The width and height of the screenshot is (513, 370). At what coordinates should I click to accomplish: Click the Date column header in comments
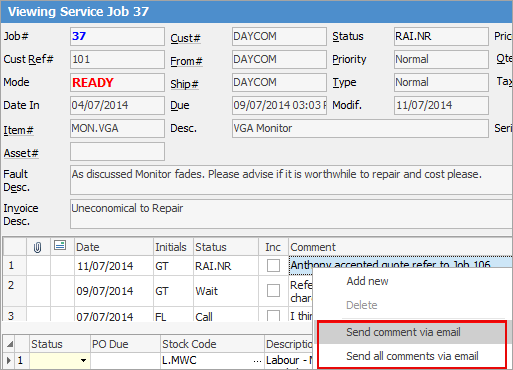[x=114, y=247]
